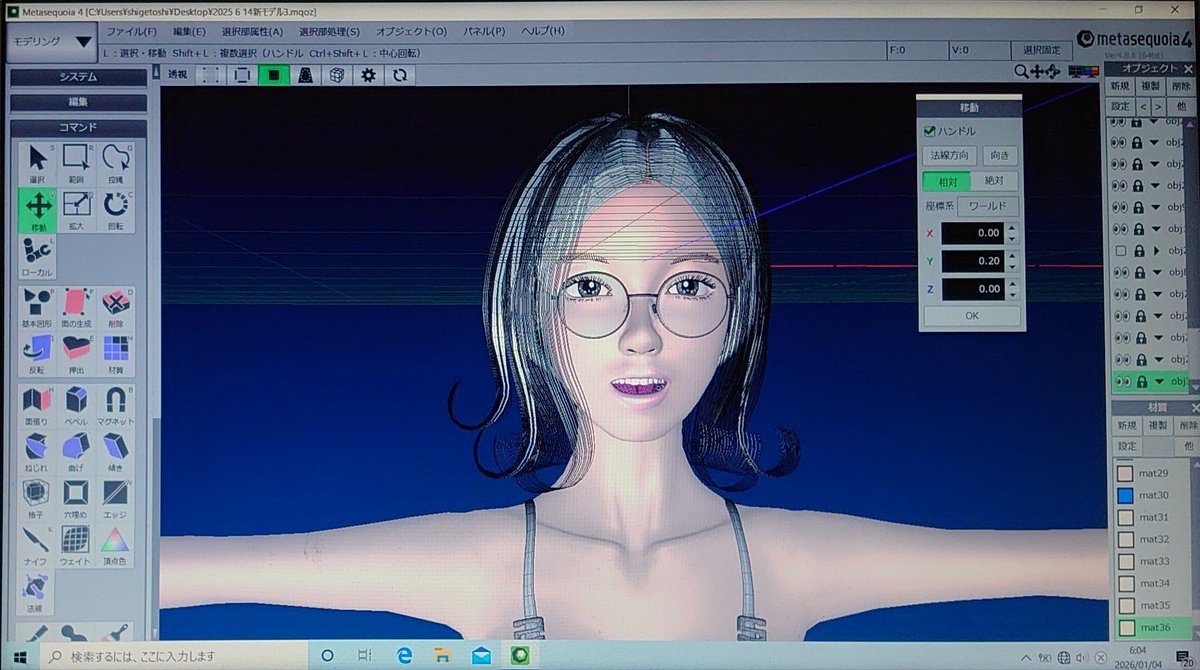Select the 面の生成 create face tool
The width and height of the screenshot is (1200, 670).
click(x=76, y=308)
